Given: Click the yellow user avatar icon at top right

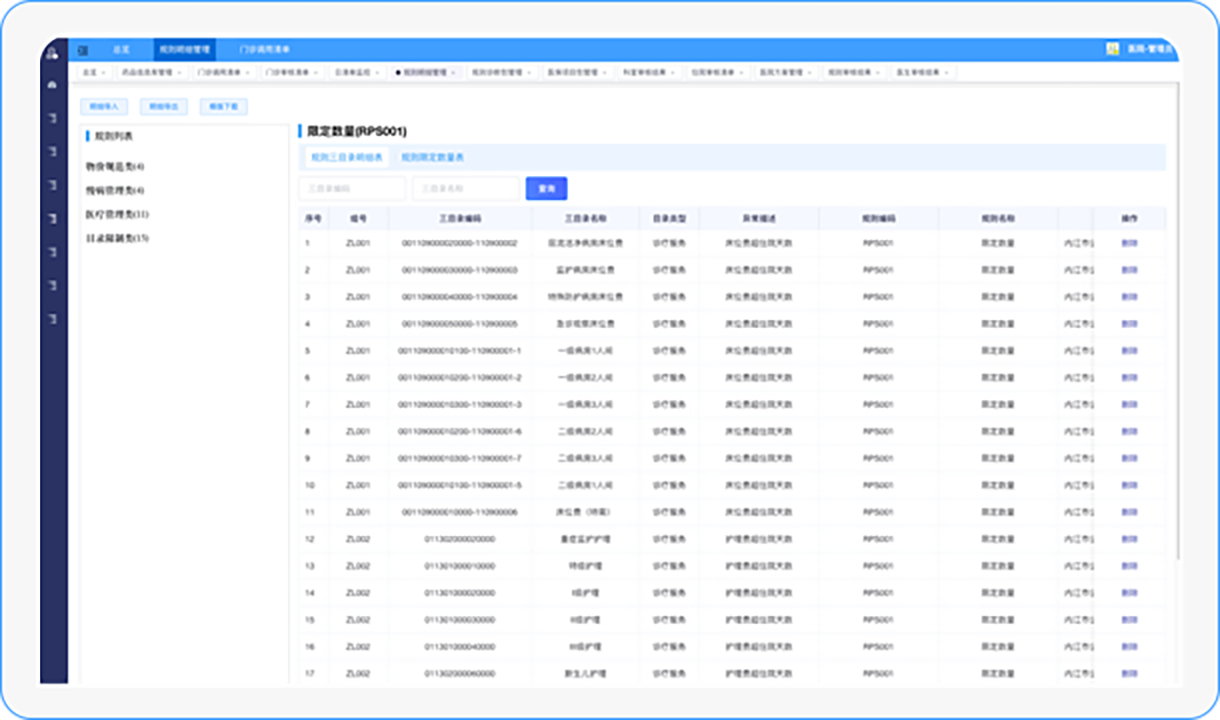Looking at the screenshot, I should point(1112,49).
